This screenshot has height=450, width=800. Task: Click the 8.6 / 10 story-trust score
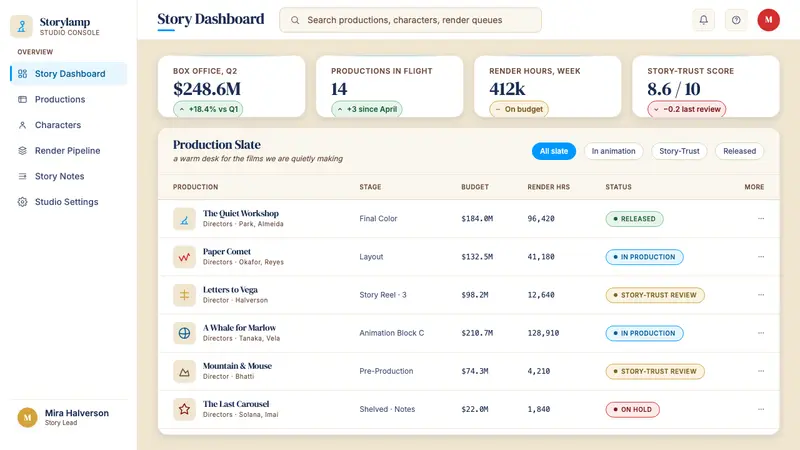[x=673, y=89]
